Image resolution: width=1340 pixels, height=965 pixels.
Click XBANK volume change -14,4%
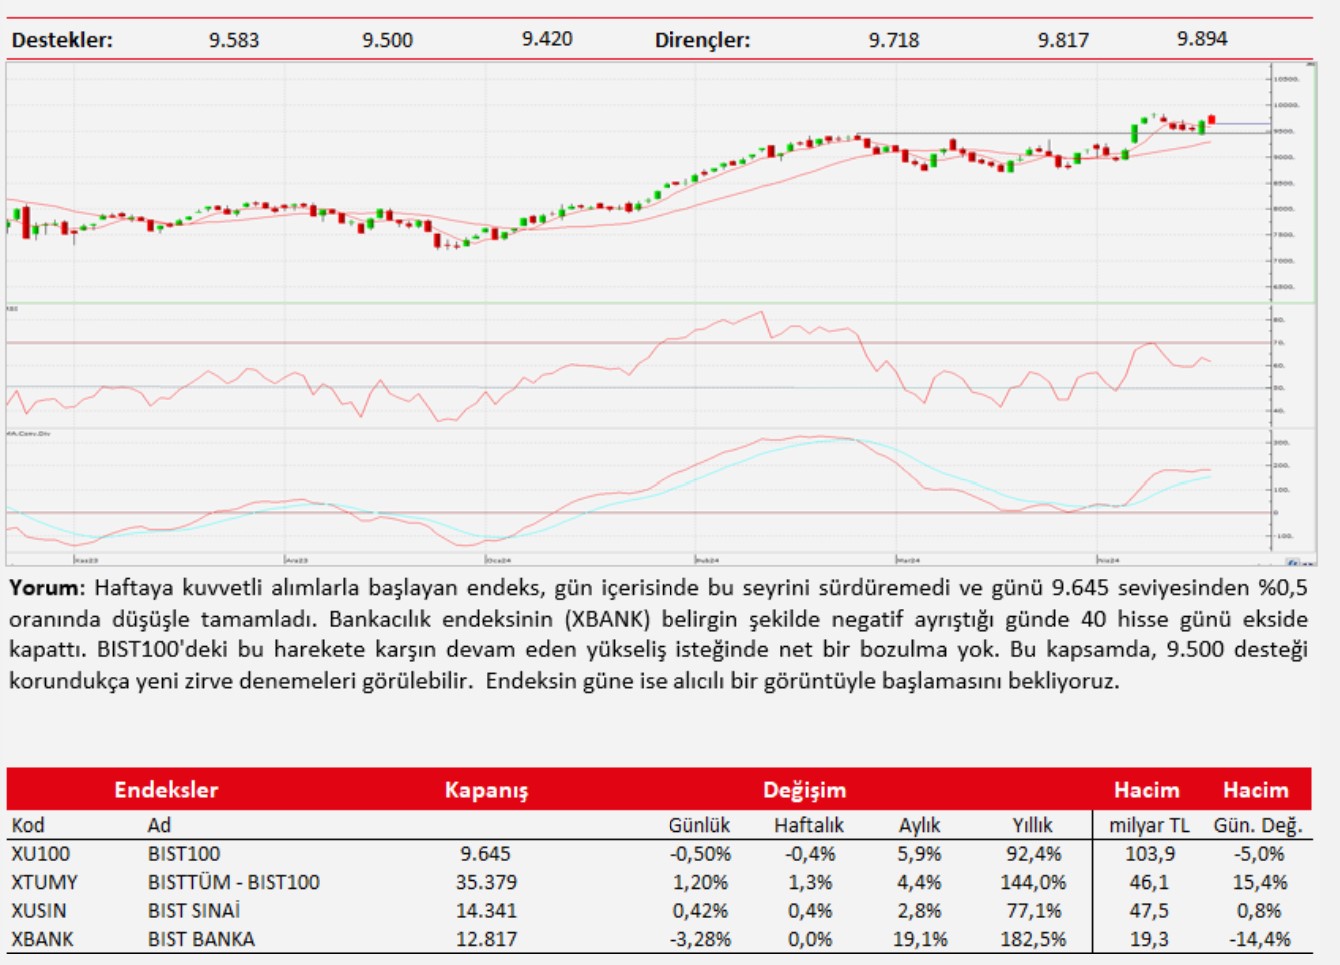coord(1259,939)
